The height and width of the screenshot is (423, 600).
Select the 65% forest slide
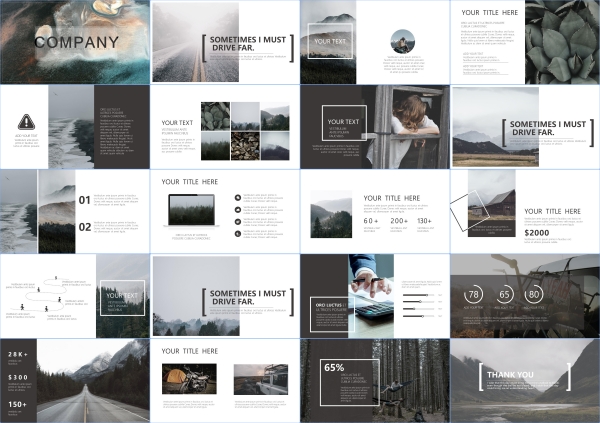pos(374,380)
